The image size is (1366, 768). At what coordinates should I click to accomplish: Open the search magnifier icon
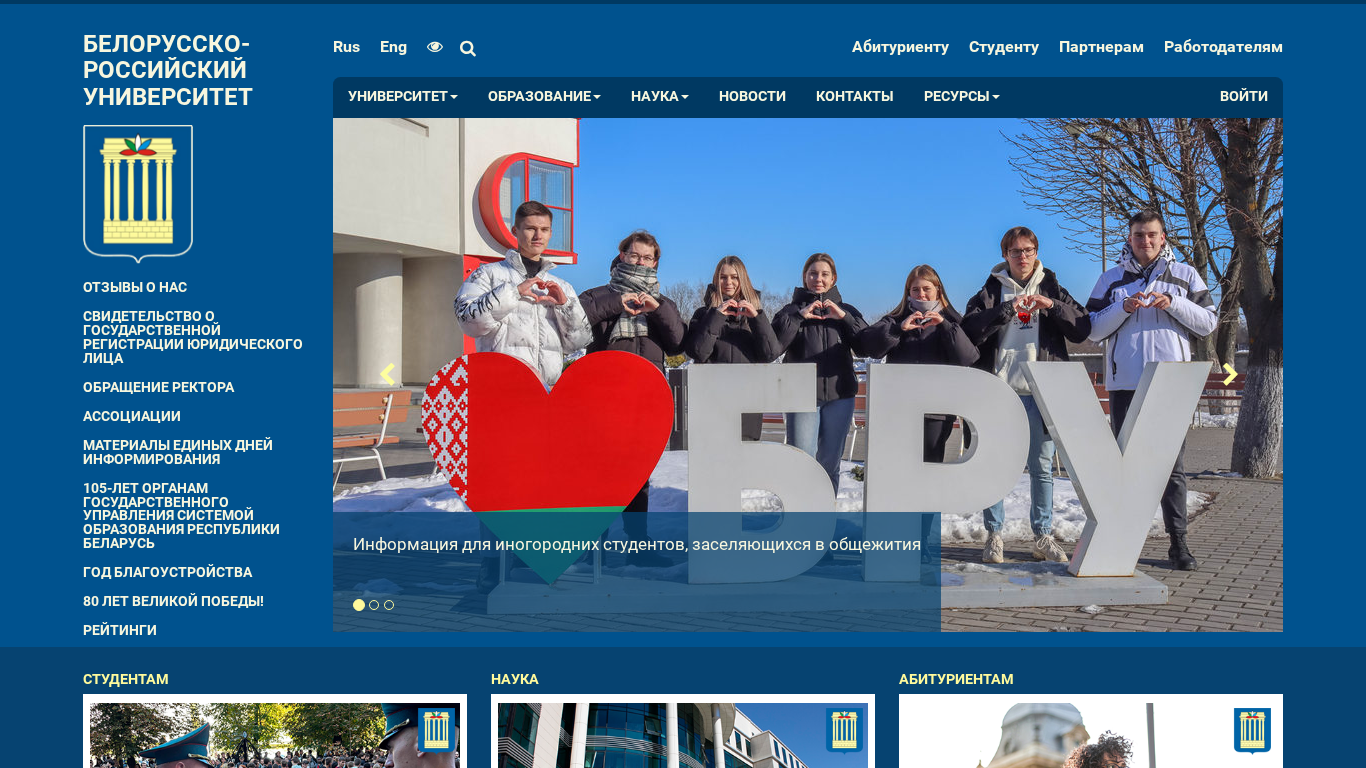467,48
